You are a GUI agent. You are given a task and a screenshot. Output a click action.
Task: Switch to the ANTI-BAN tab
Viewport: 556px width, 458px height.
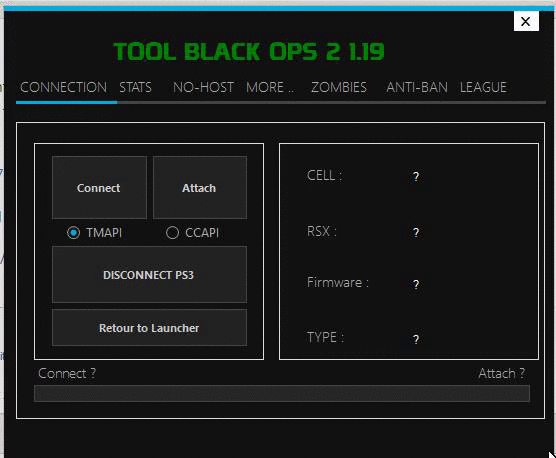click(x=417, y=87)
